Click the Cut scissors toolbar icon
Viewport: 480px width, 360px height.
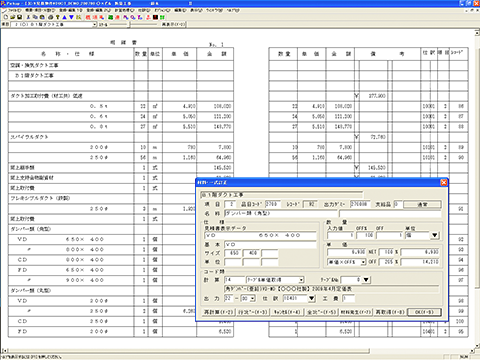point(28,17)
